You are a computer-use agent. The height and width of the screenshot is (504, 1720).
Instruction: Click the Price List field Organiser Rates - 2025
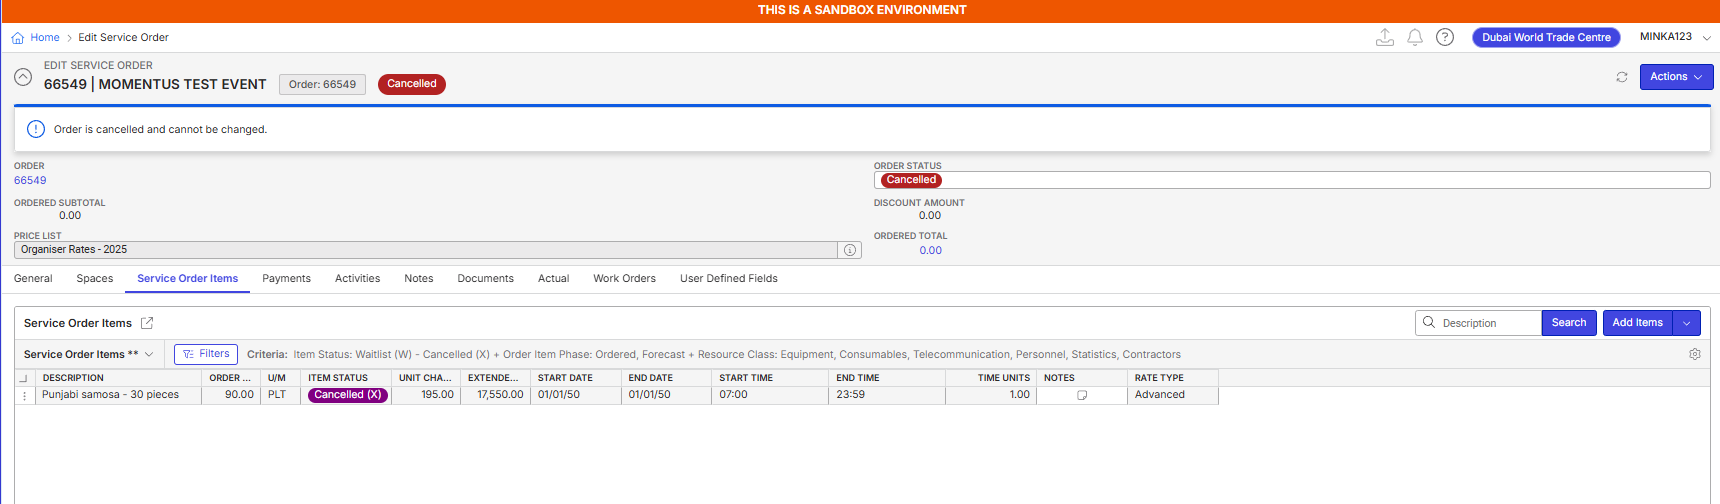click(426, 250)
